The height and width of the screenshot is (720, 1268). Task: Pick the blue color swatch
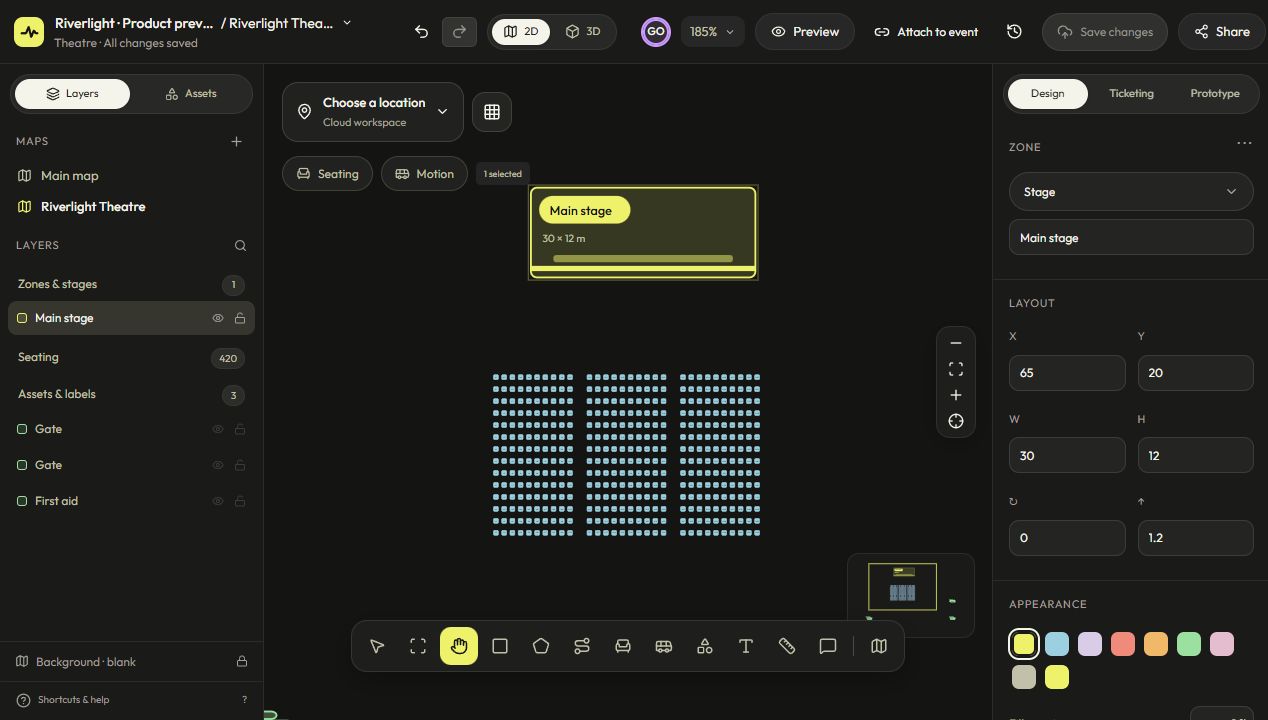point(1057,644)
